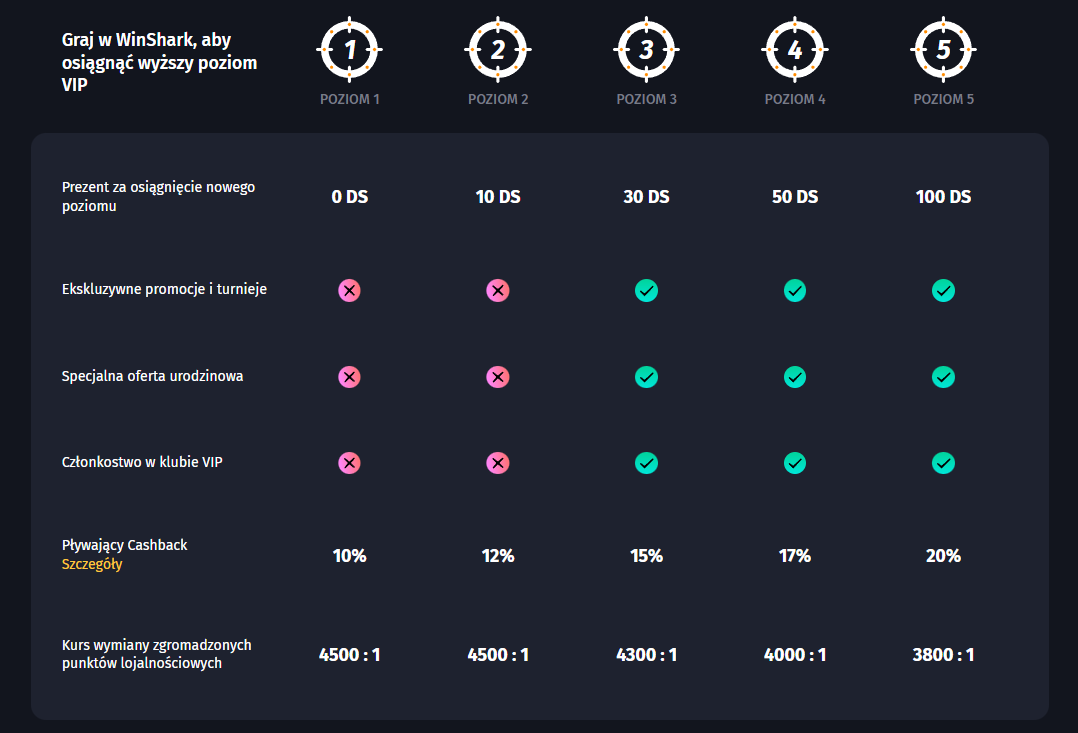
Task: Select the POZIOM 5 label
Action: point(943,99)
